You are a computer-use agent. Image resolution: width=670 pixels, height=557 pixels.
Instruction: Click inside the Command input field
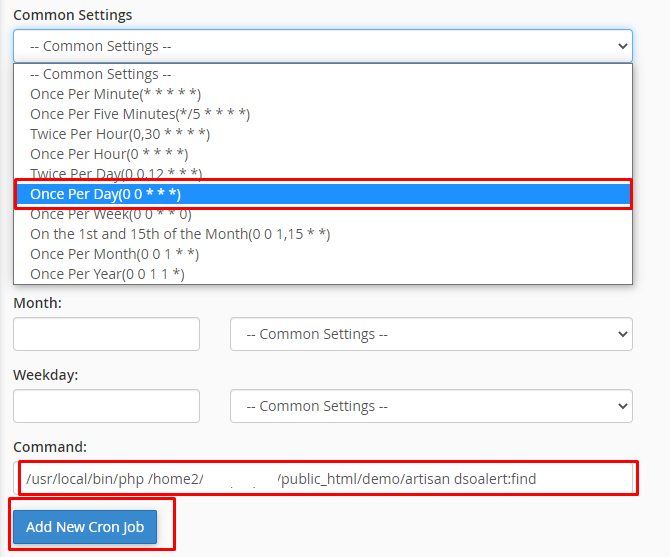[x=326, y=479]
